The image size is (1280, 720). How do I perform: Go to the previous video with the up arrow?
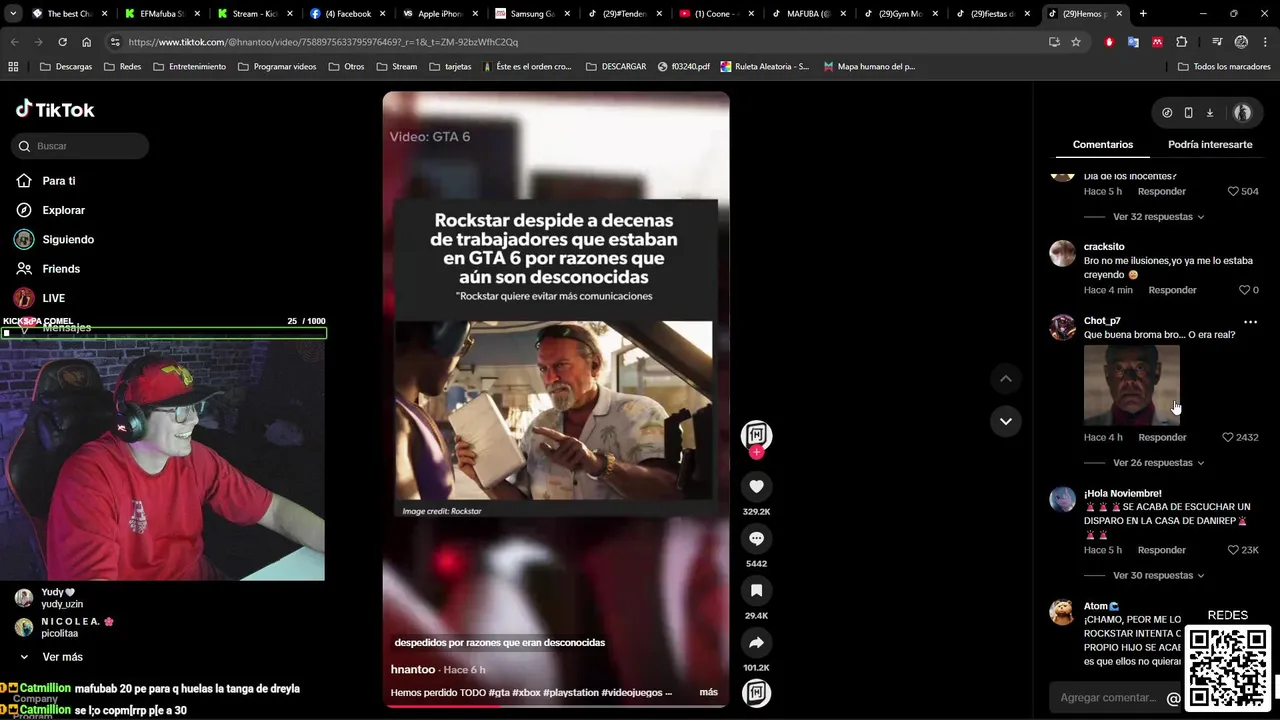pos(1006,379)
